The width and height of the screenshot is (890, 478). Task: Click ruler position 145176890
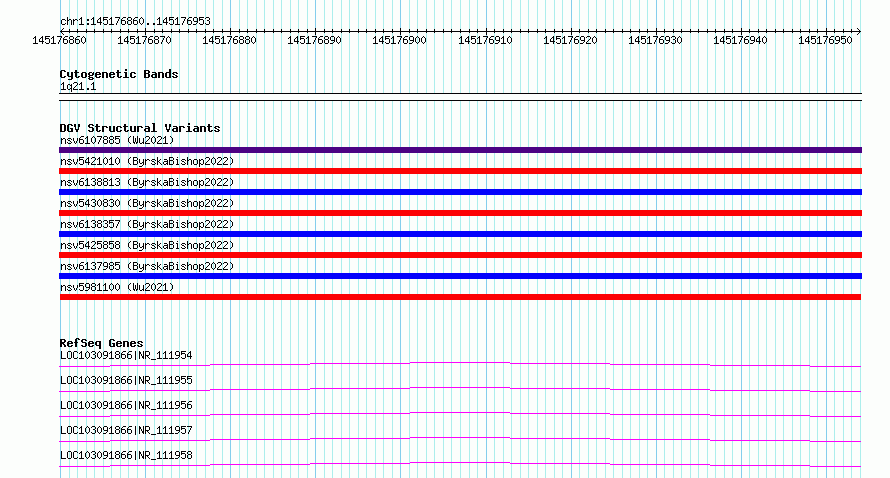pyautogui.click(x=314, y=40)
